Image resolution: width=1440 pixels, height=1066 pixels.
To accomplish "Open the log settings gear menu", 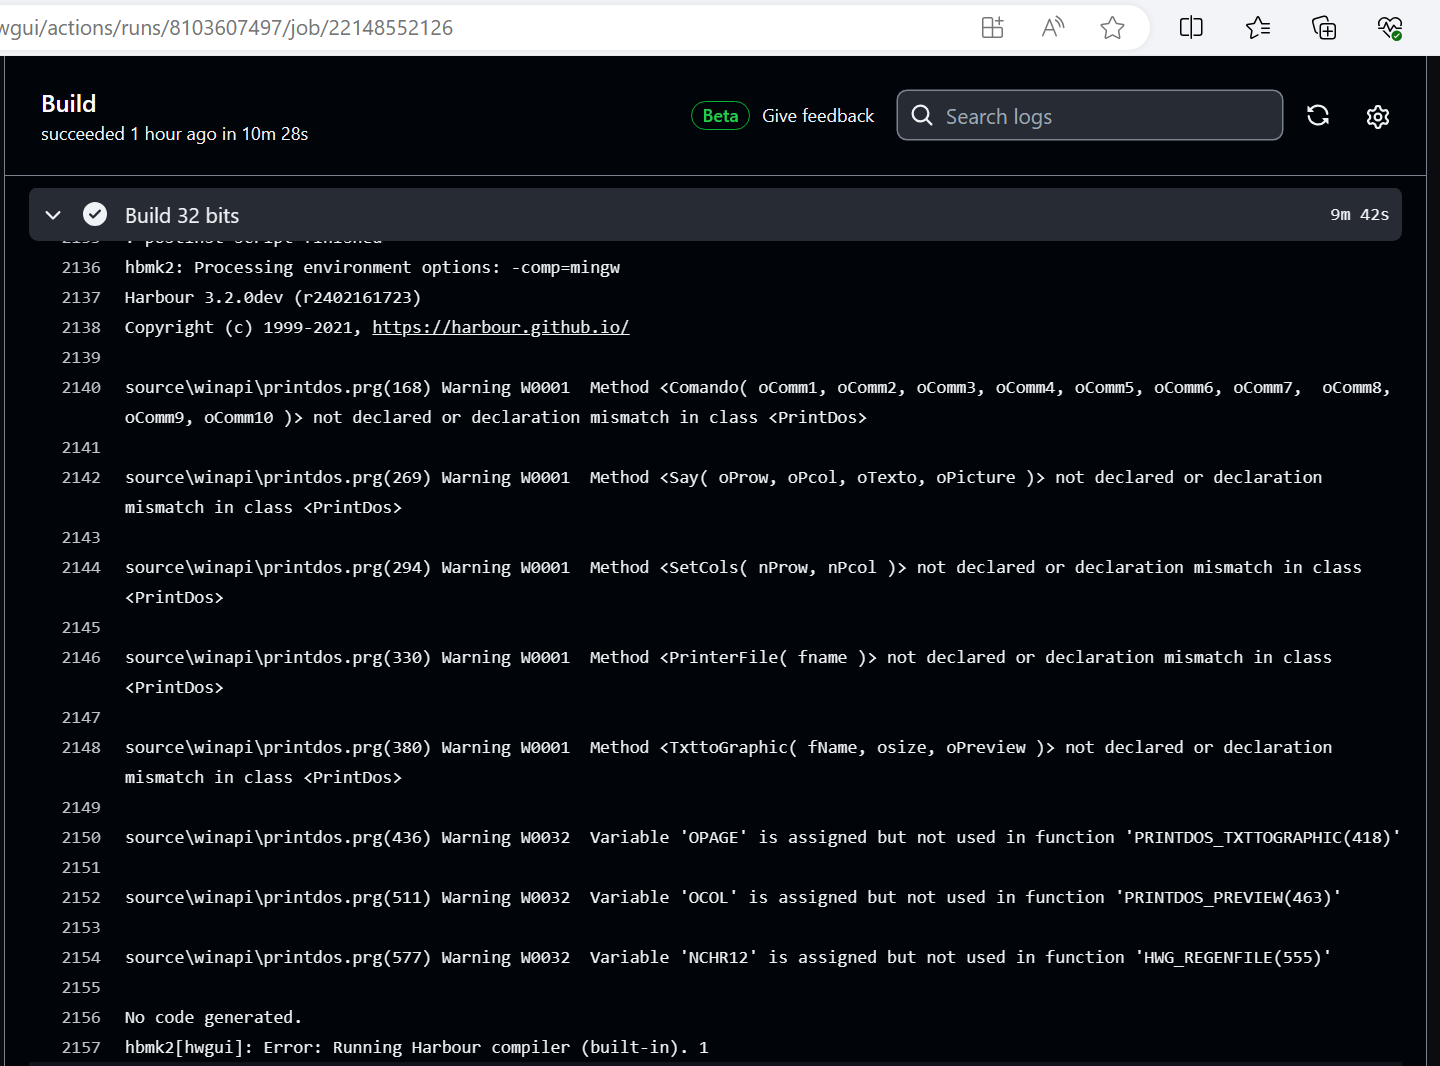I will tap(1378, 117).
